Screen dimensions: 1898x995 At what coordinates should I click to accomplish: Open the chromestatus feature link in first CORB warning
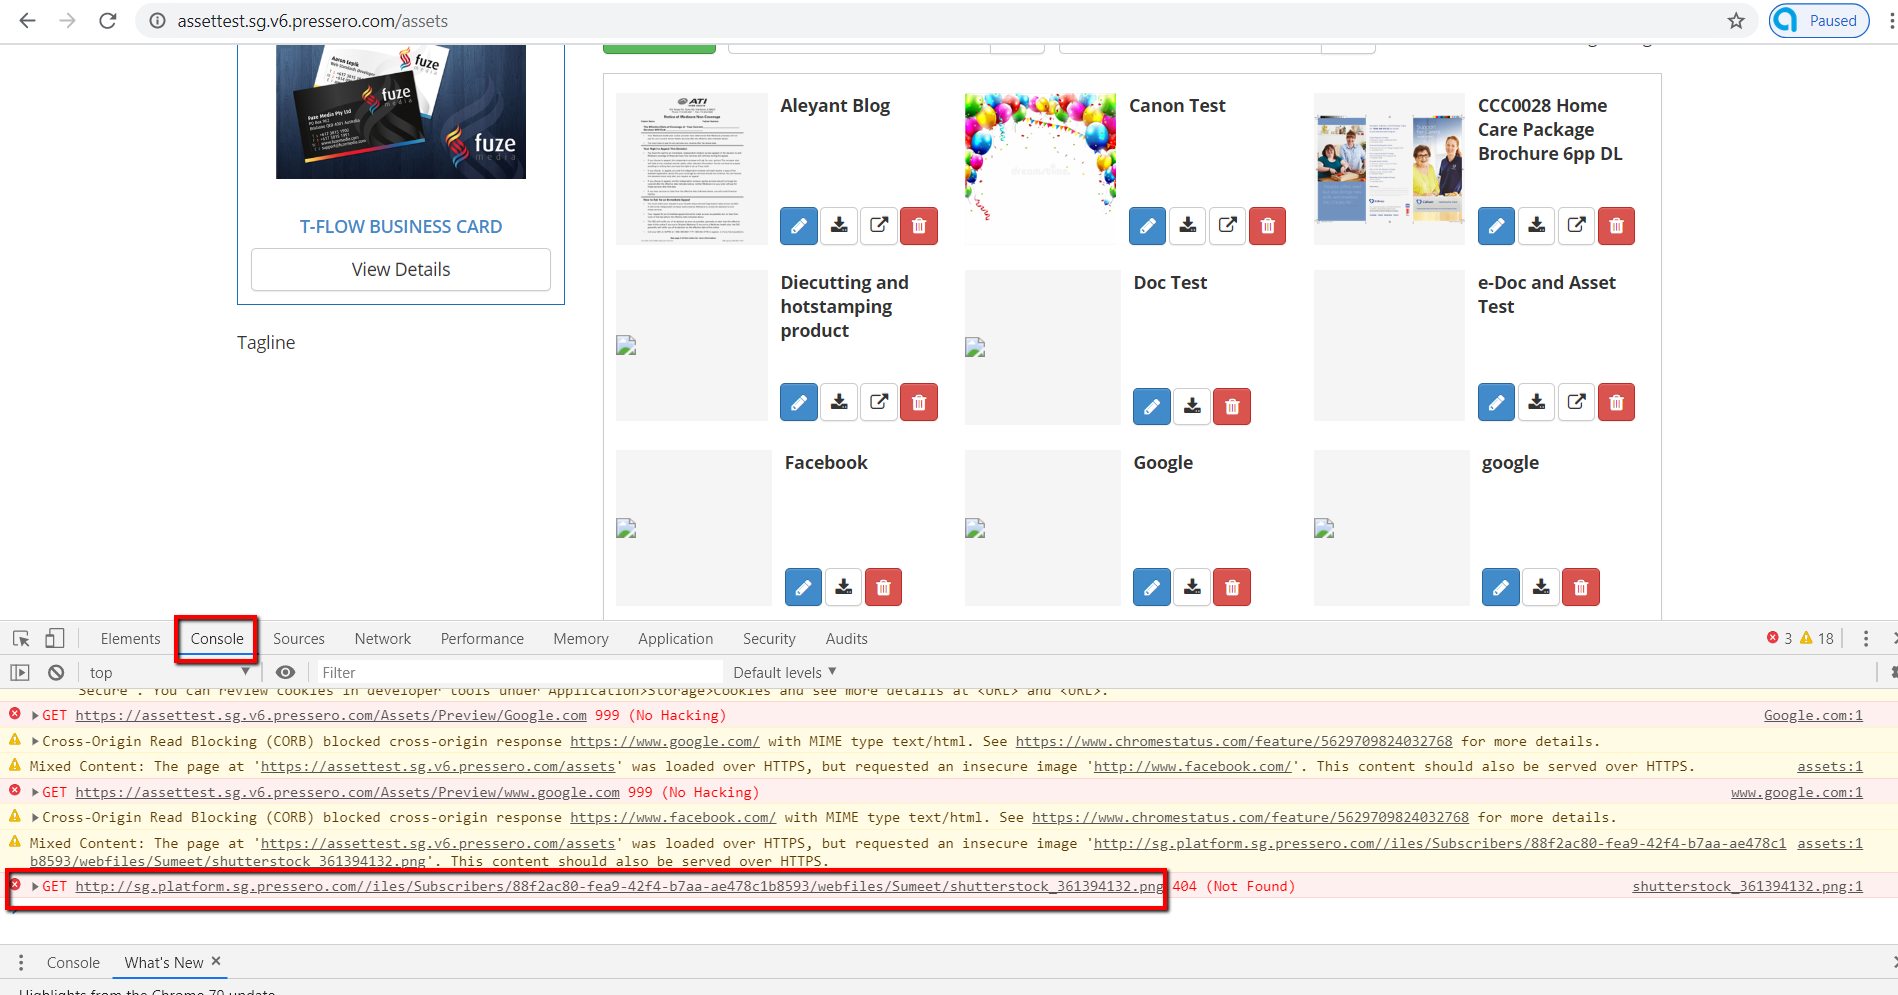point(1234,742)
